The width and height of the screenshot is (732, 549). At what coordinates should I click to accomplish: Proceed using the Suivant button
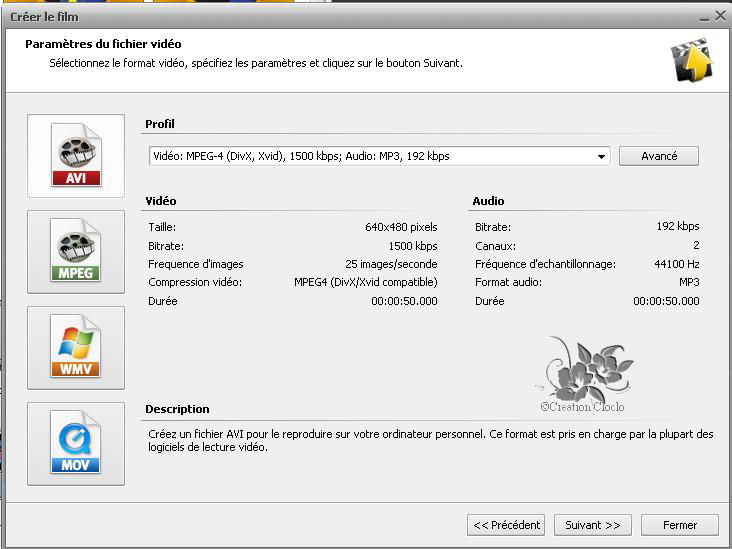click(x=592, y=525)
